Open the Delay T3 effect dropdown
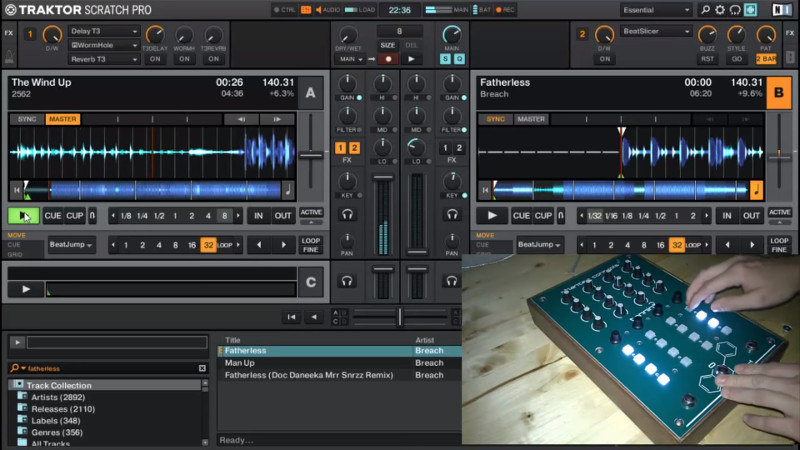Image resolution: width=800 pixels, height=450 pixels. click(104, 32)
